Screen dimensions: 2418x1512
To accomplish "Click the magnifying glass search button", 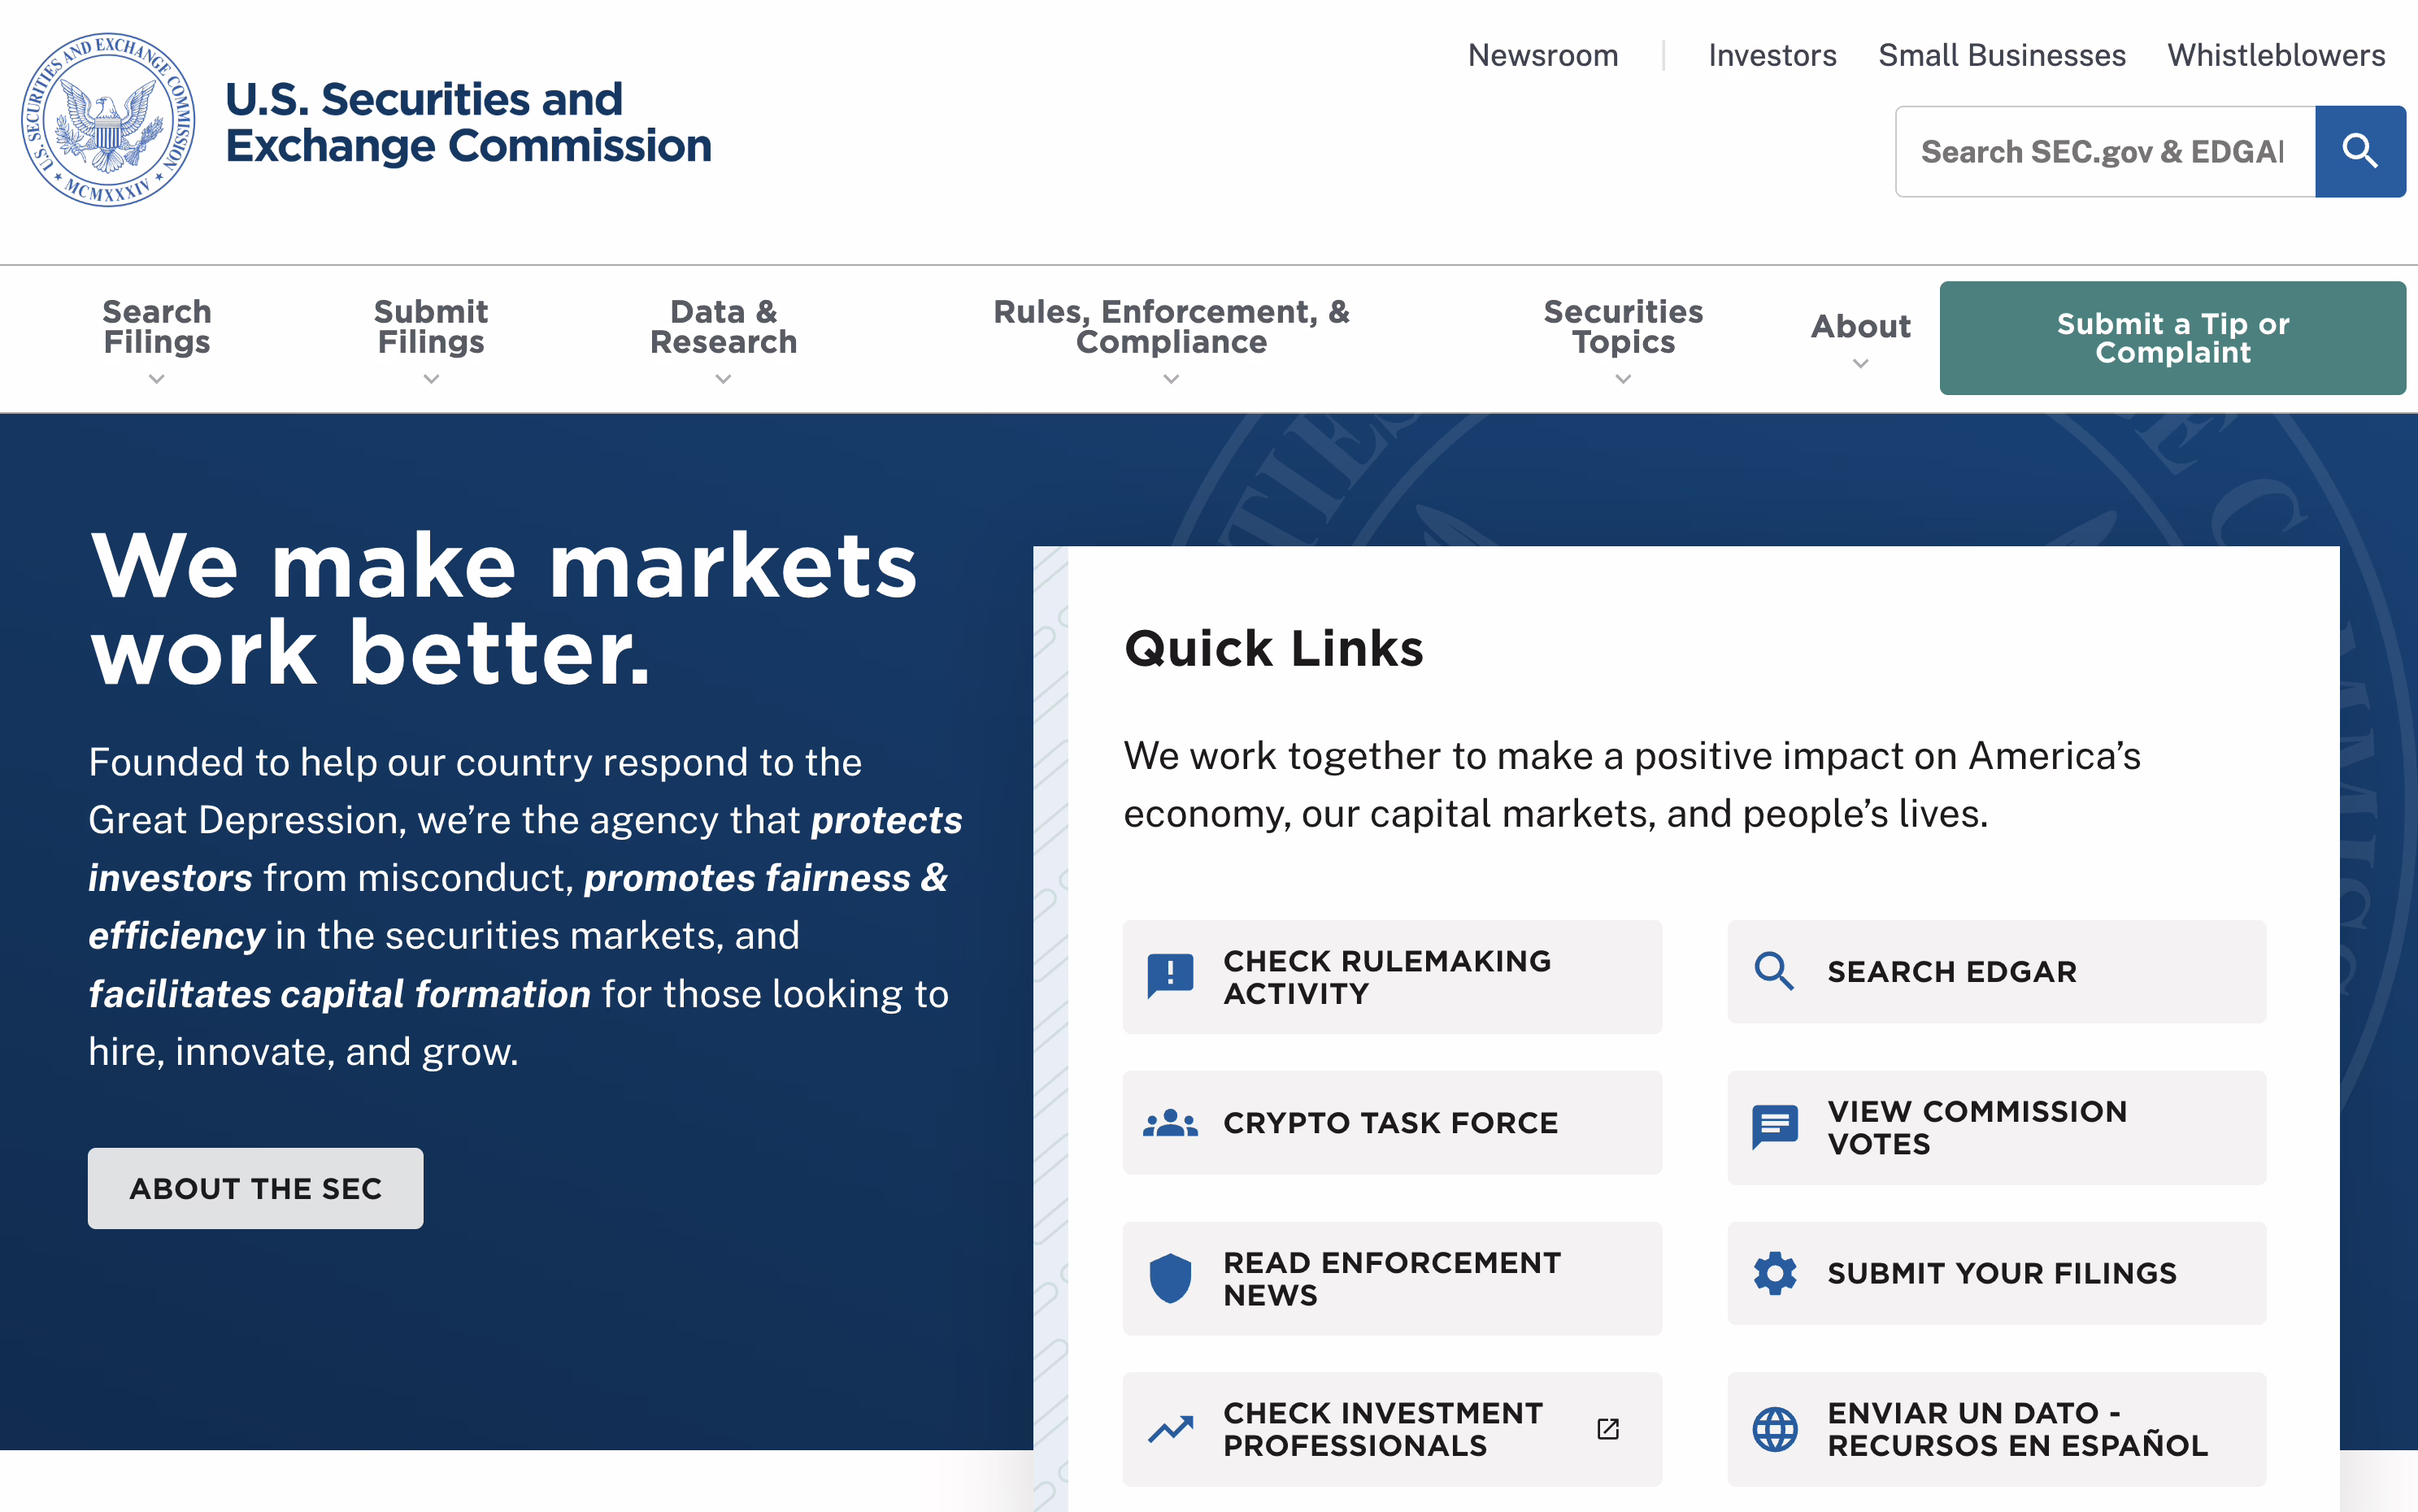I will click(x=2360, y=151).
